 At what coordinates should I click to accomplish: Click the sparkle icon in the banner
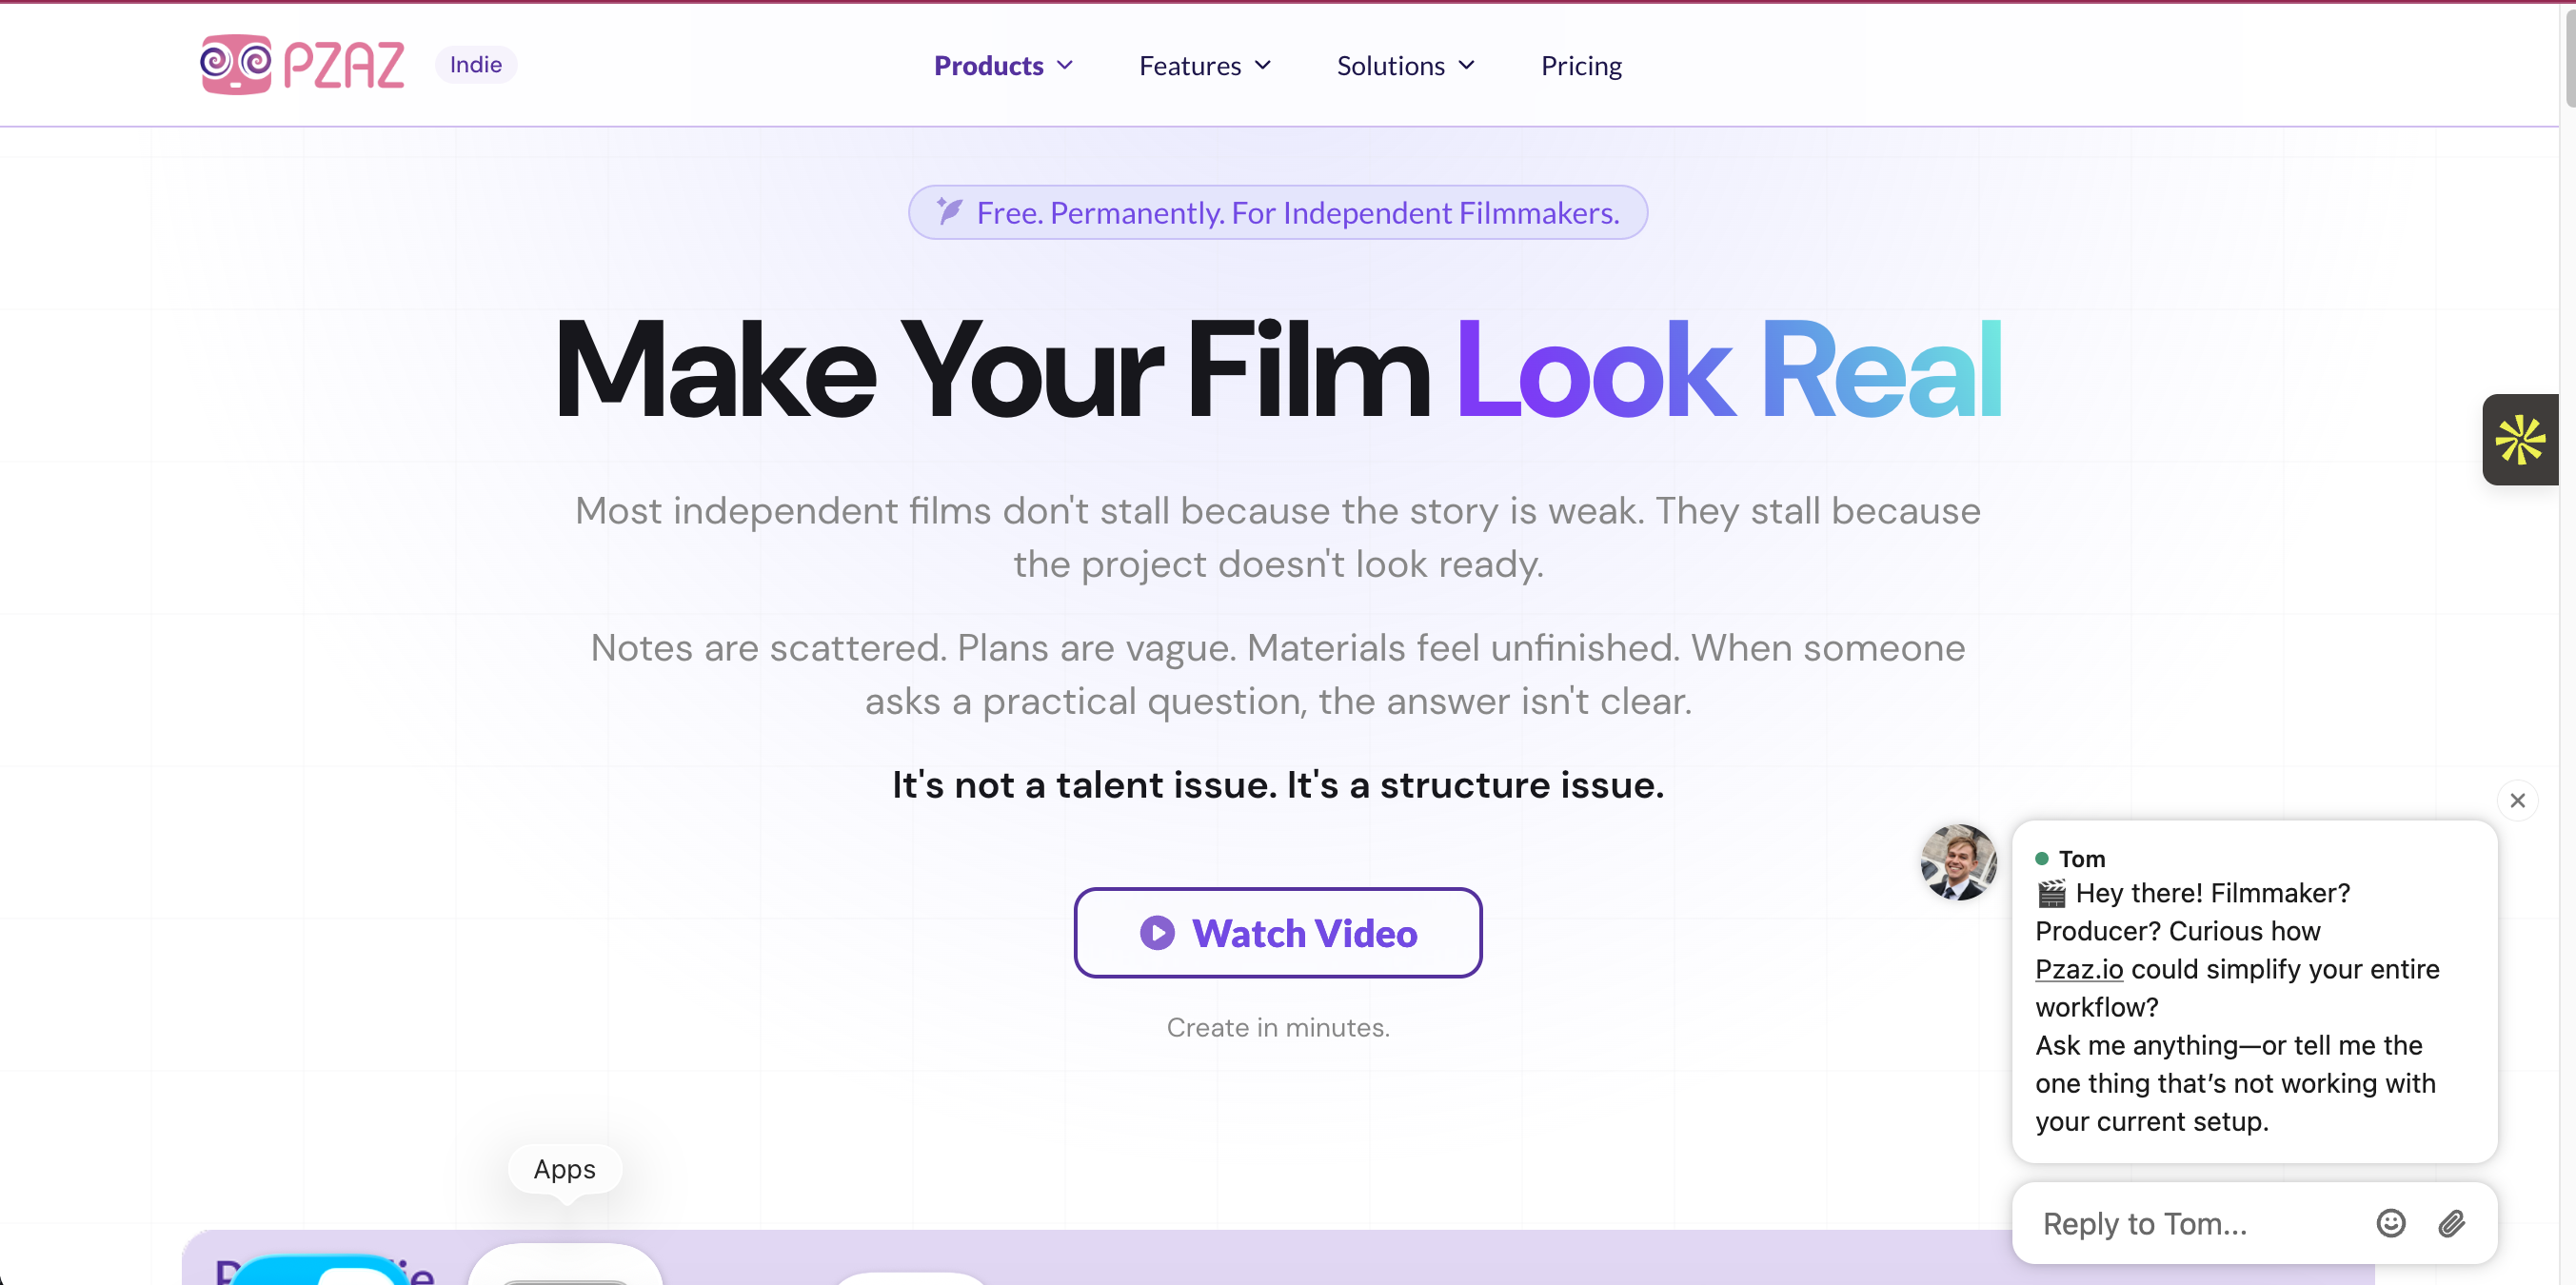coord(949,211)
